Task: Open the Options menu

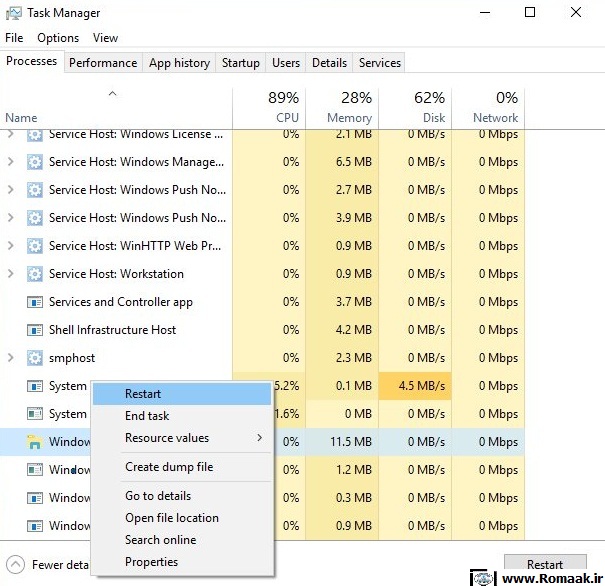Action: (x=58, y=38)
